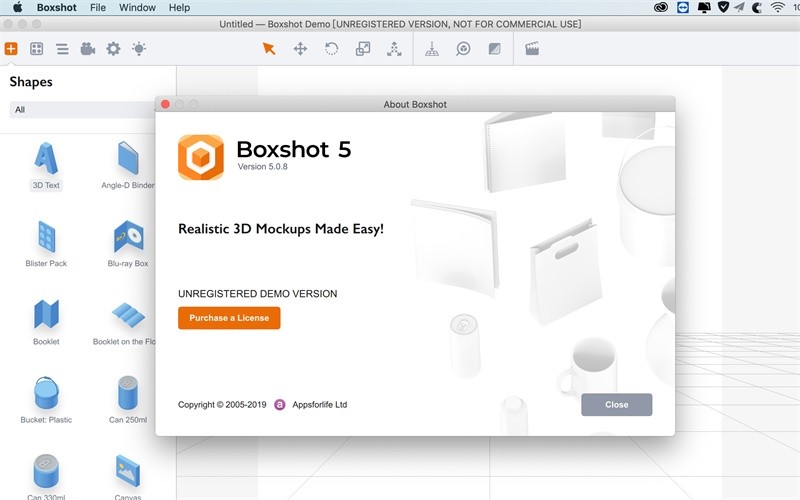Open the grid-view panel icon in toolbar

36,49
